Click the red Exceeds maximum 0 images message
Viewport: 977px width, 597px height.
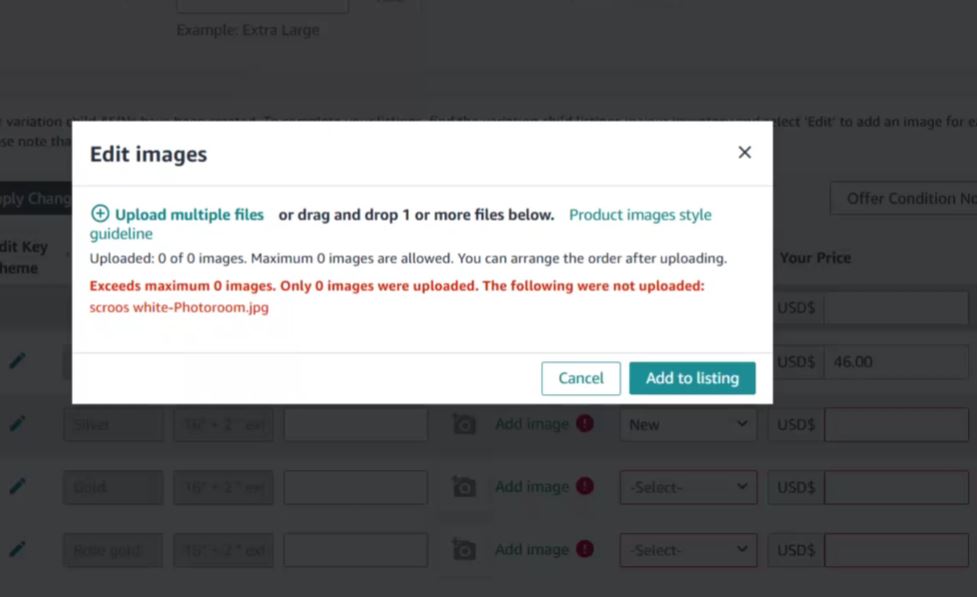(396, 286)
